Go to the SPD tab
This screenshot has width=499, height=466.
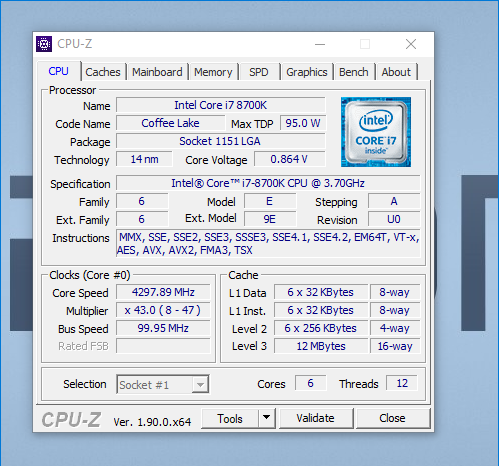(259, 72)
